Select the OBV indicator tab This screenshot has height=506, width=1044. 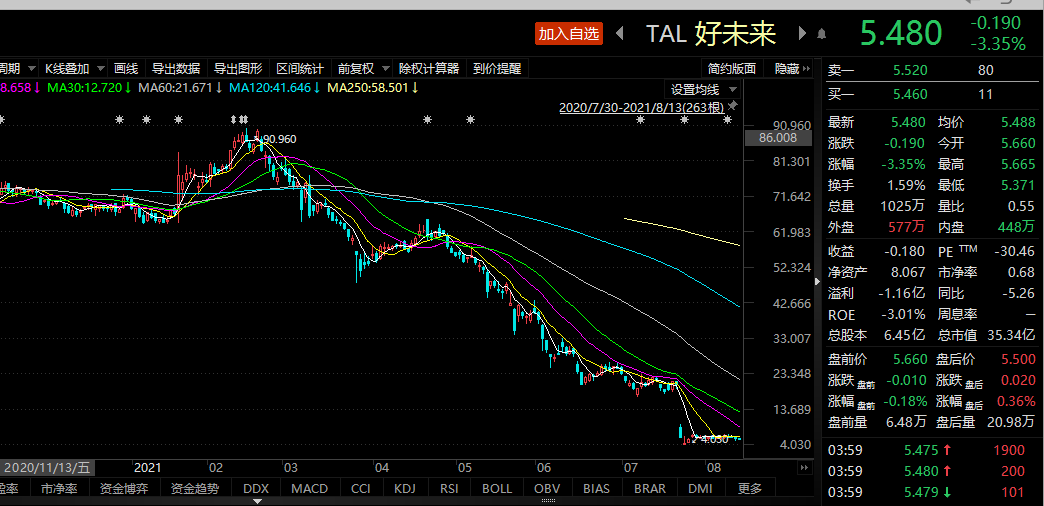tap(549, 489)
